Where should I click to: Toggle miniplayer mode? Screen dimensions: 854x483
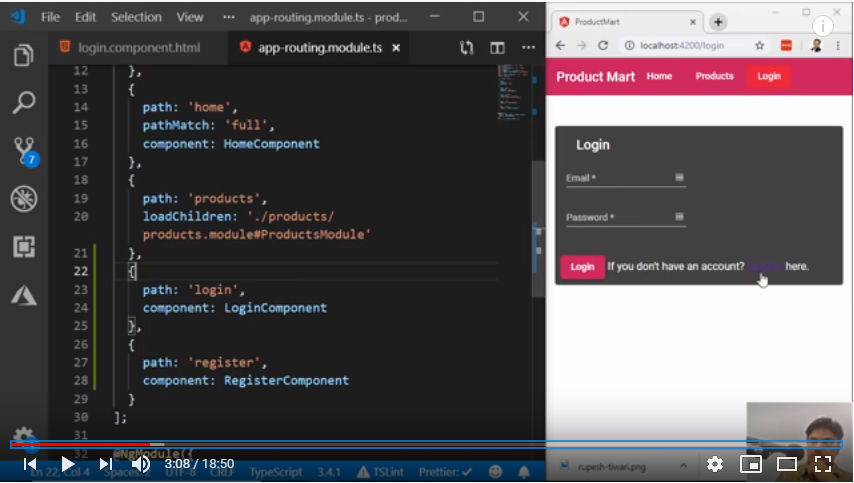click(x=750, y=464)
